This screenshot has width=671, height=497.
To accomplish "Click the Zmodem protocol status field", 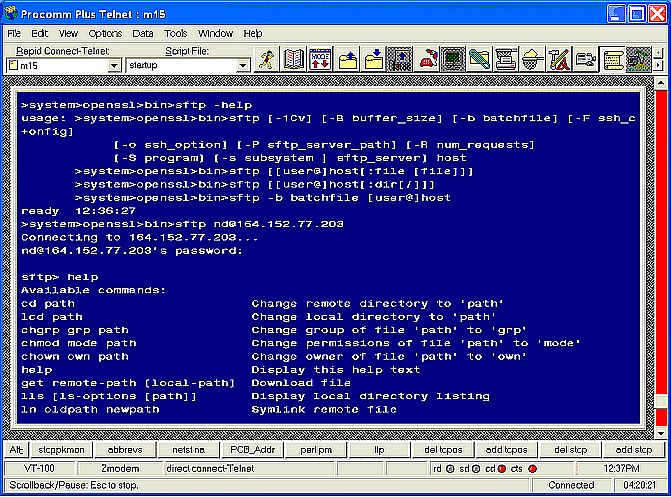I will point(120,469).
